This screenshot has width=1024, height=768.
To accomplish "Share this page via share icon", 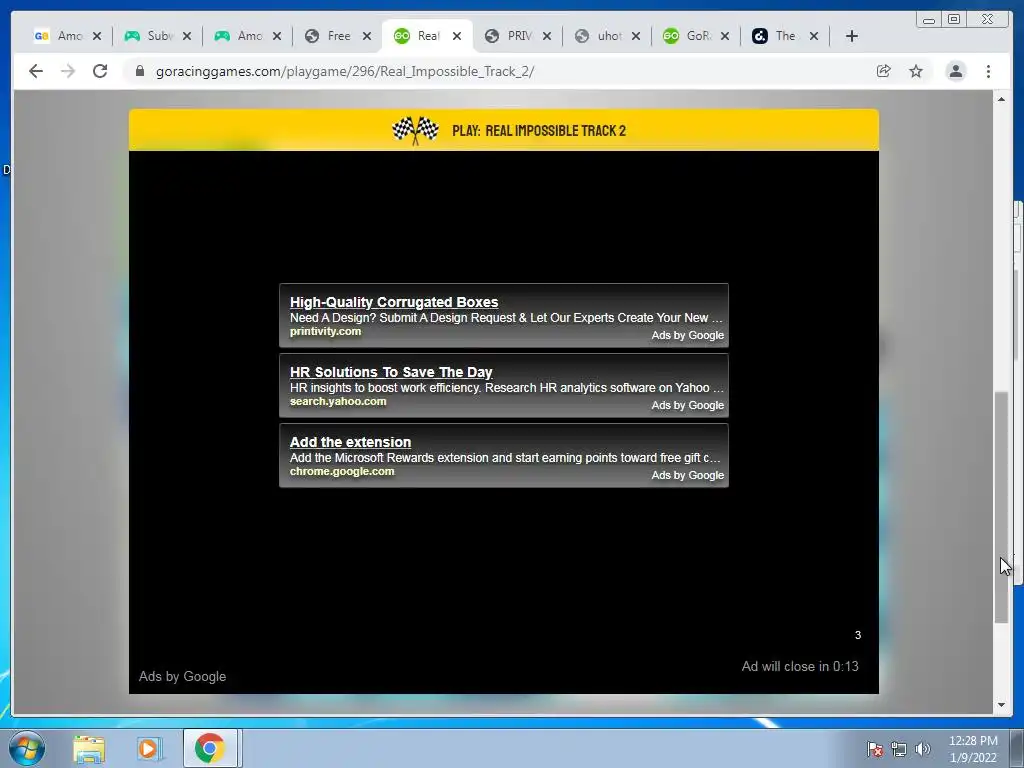I will [884, 71].
